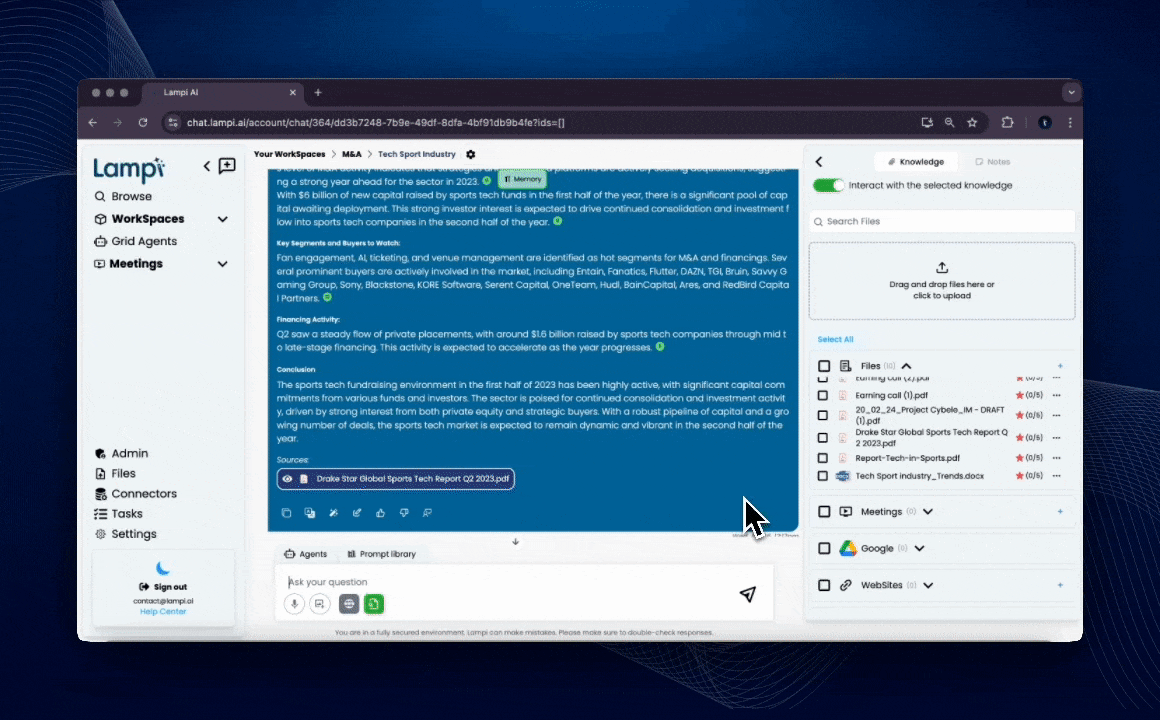Collapse the Files list chevron

pyautogui.click(x=906, y=366)
